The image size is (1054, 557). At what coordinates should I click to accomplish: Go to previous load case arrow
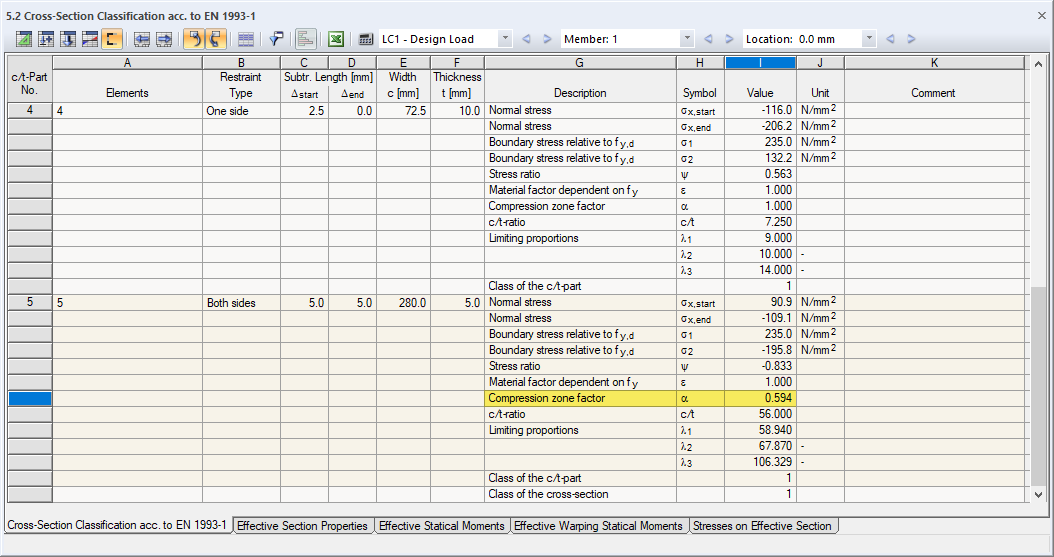(x=526, y=40)
